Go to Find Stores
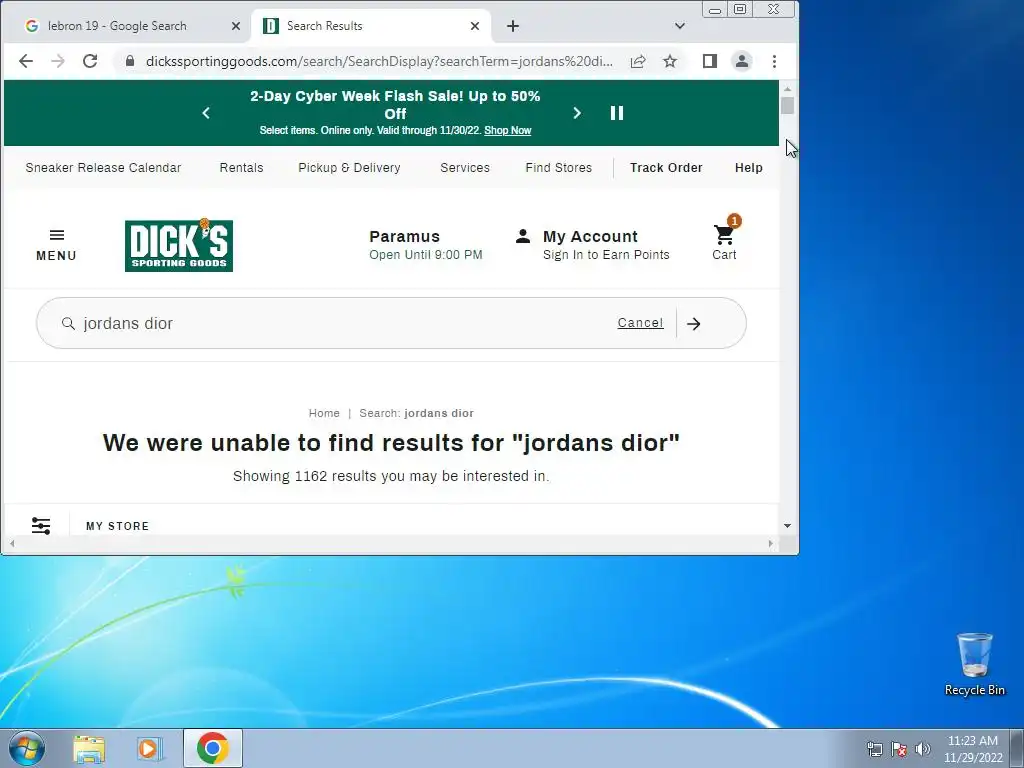The height and width of the screenshot is (768, 1024). [559, 168]
